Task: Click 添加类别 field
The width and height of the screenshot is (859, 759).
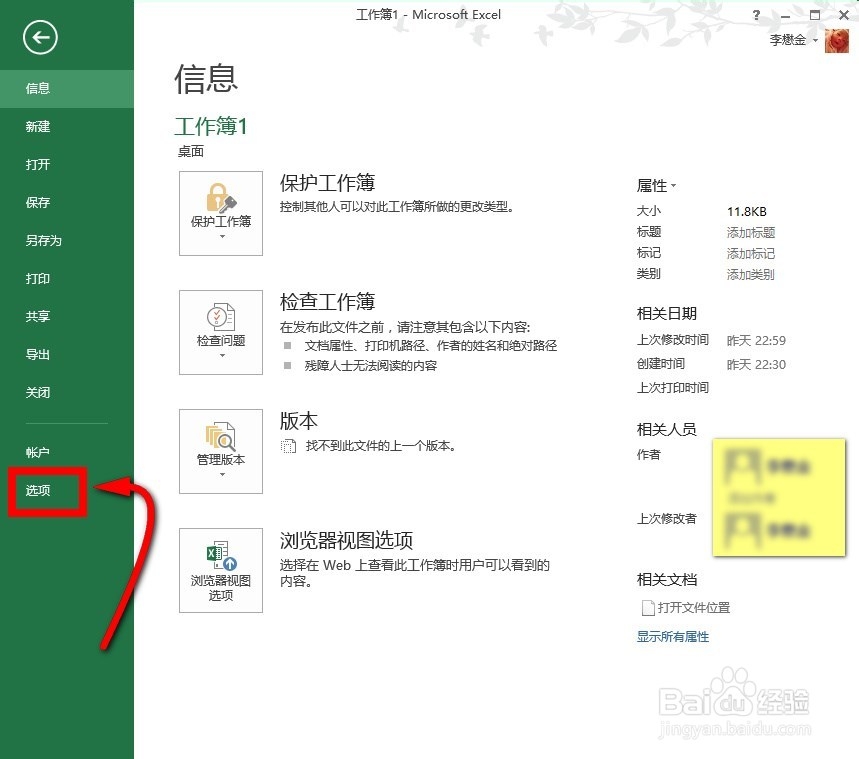Action: pos(751,274)
